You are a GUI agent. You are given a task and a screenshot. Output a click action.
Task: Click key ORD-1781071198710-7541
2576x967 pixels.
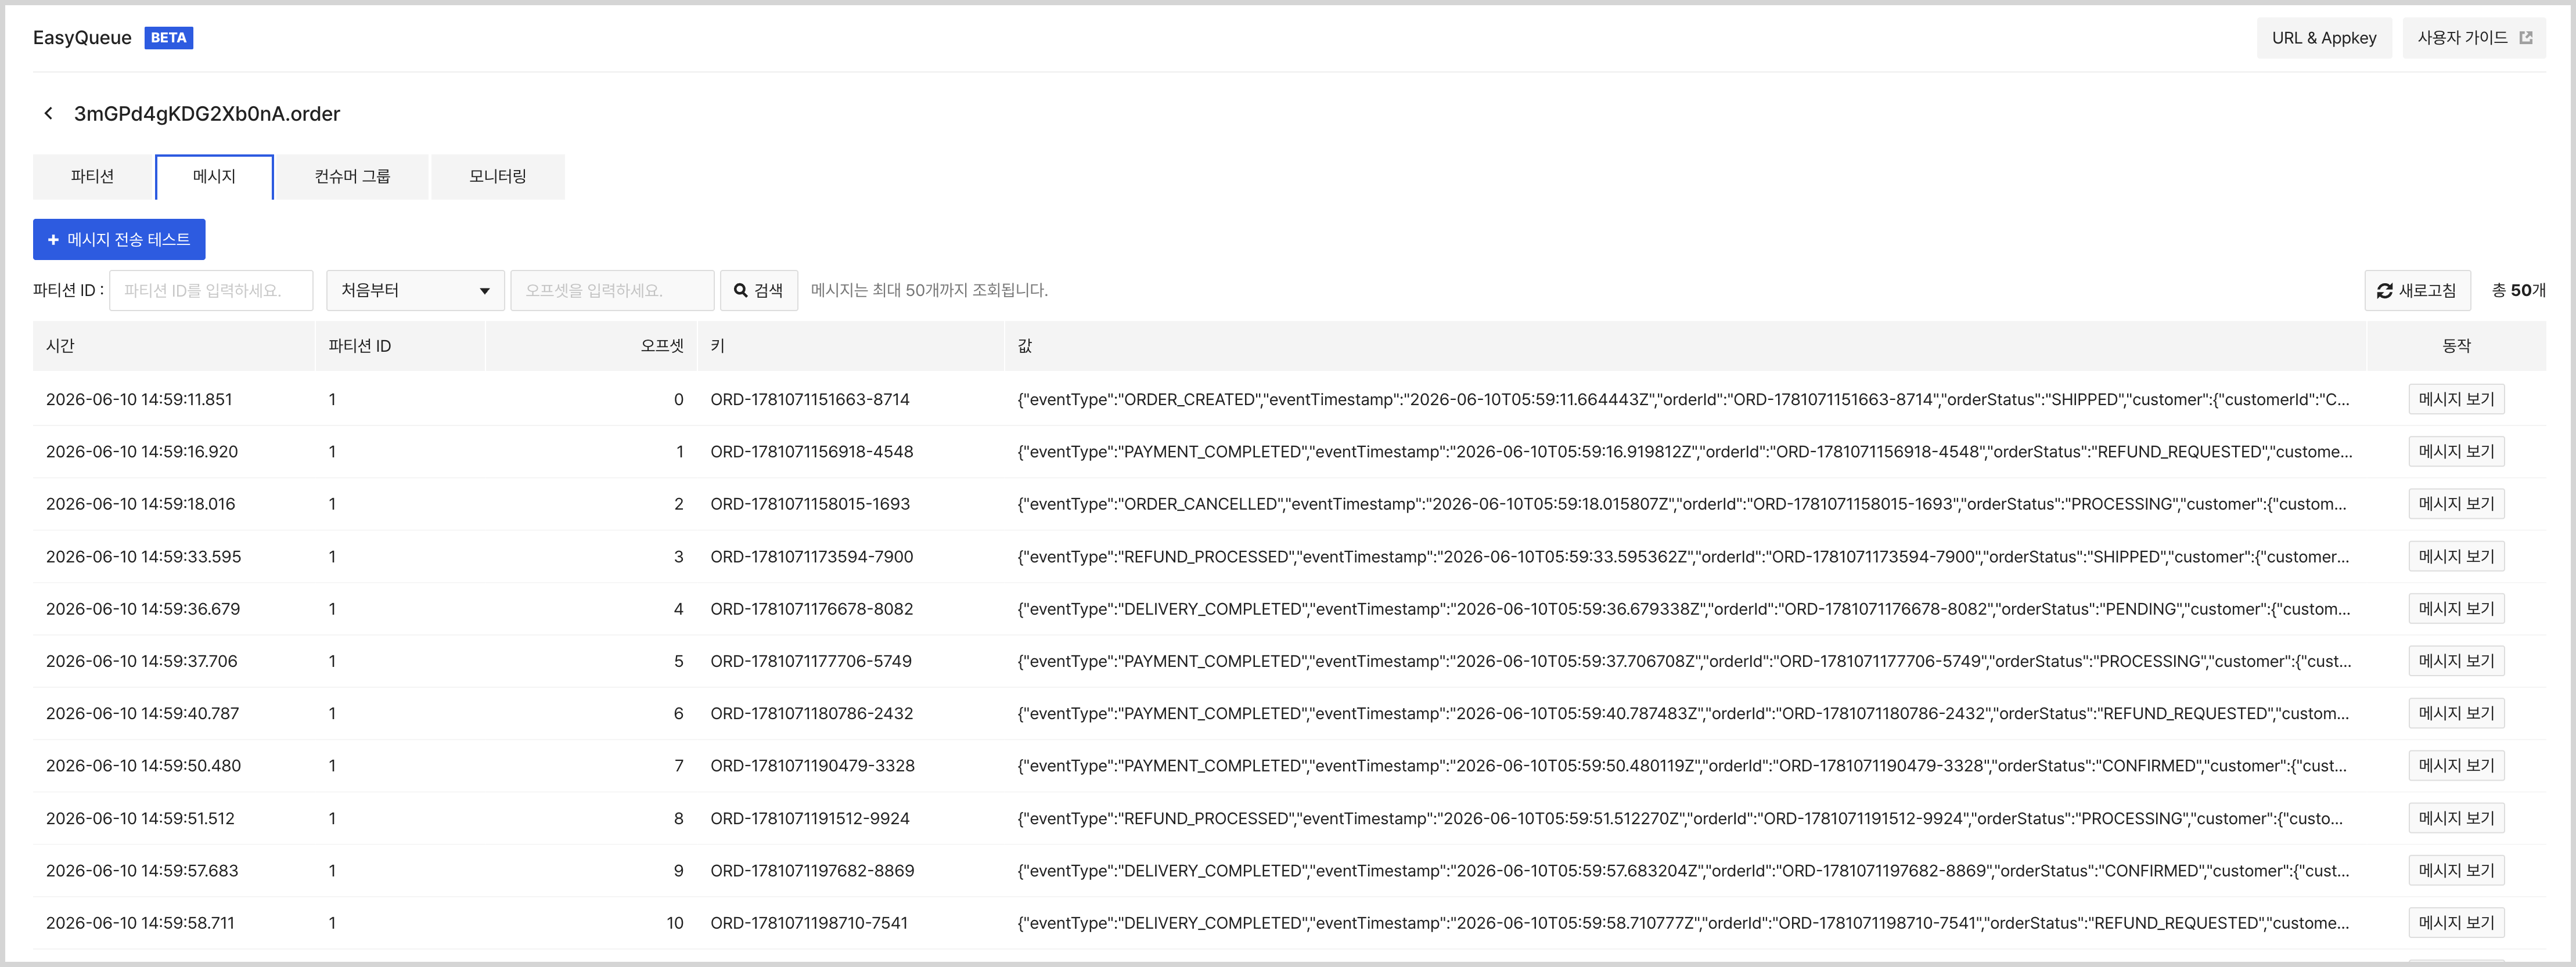pos(809,923)
